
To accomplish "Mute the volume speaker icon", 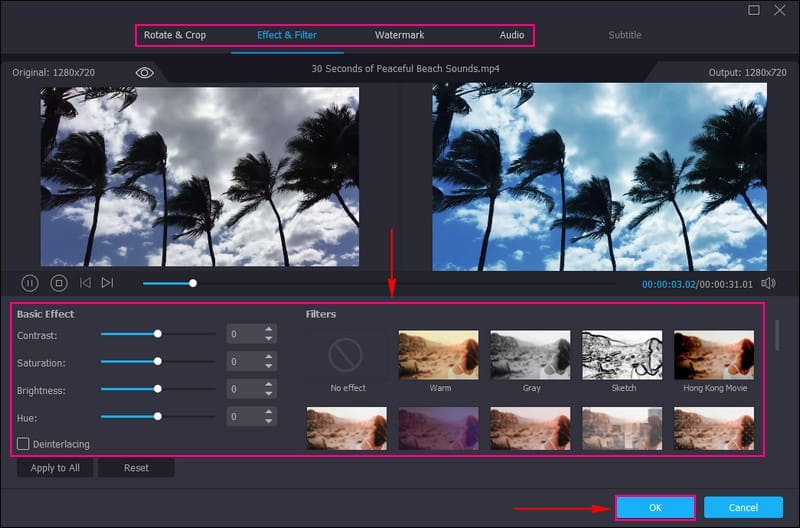I will [x=768, y=284].
